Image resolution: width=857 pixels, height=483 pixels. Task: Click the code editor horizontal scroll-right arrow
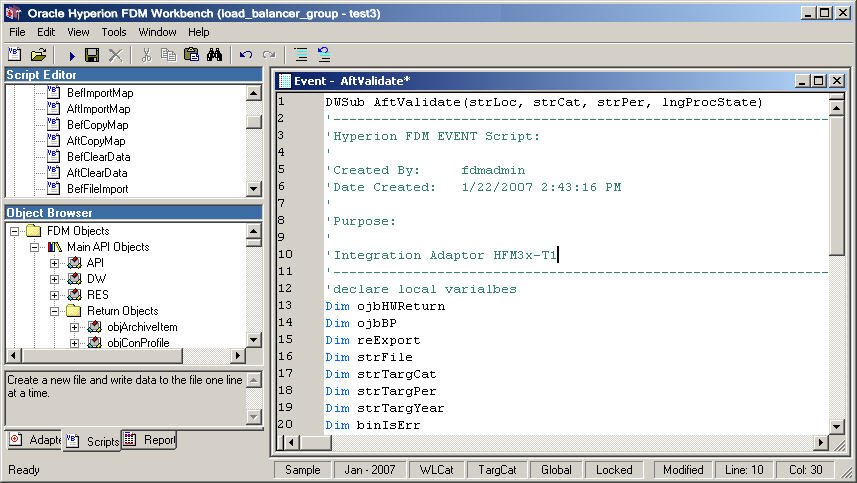point(820,442)
